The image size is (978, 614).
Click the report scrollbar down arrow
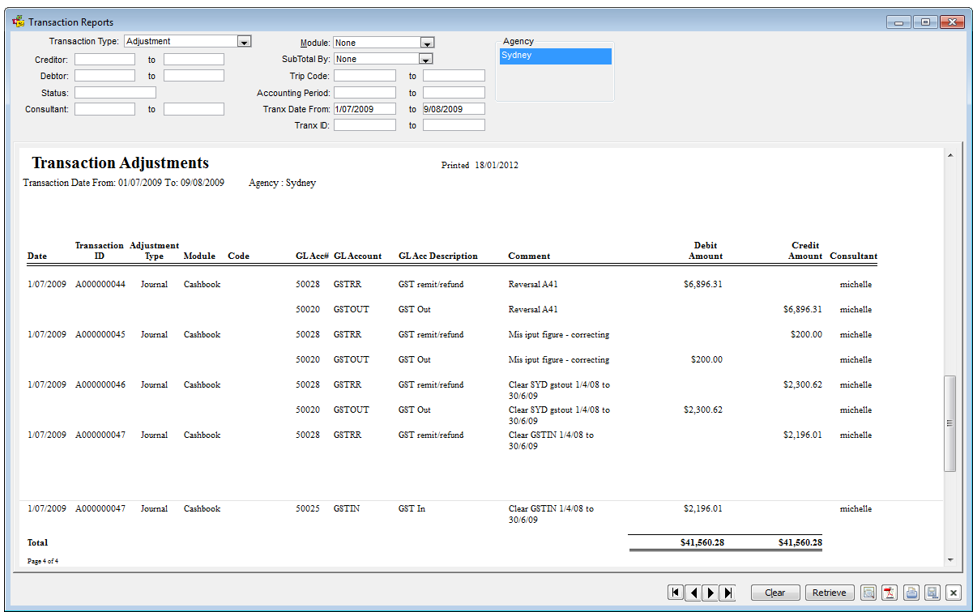[x=950, y=560]
